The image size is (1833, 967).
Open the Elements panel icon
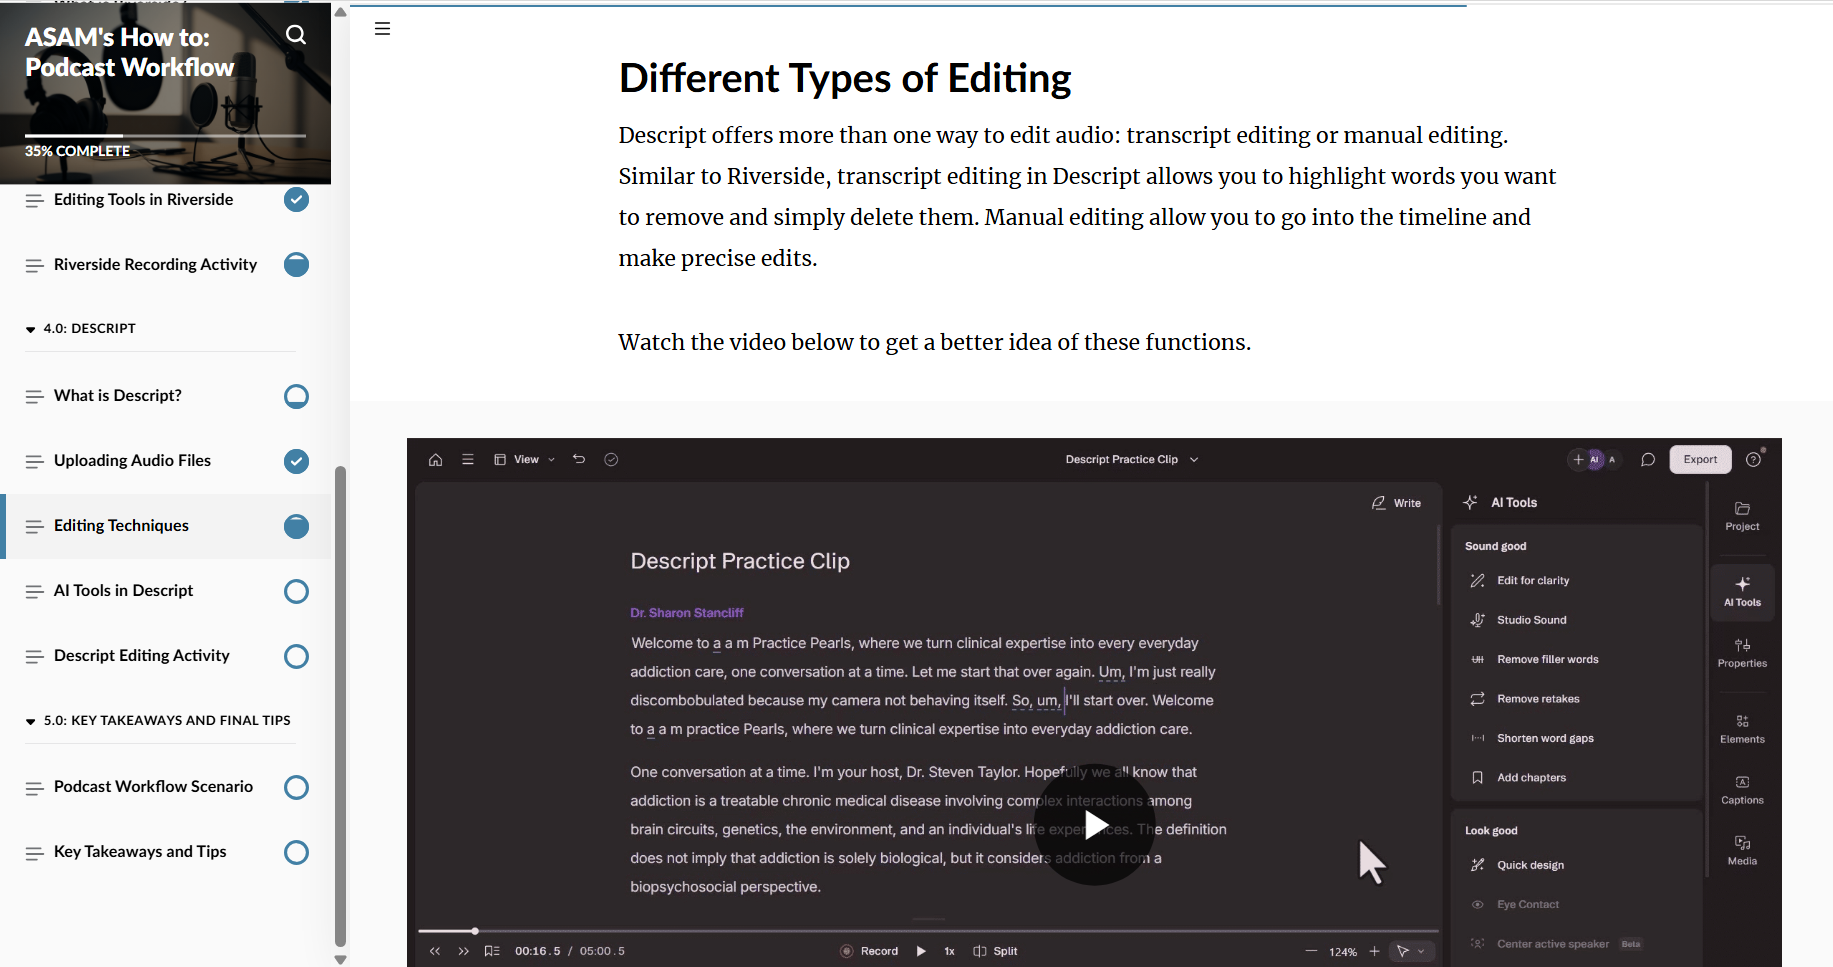pyautogui.click(x=1742, y=729)
